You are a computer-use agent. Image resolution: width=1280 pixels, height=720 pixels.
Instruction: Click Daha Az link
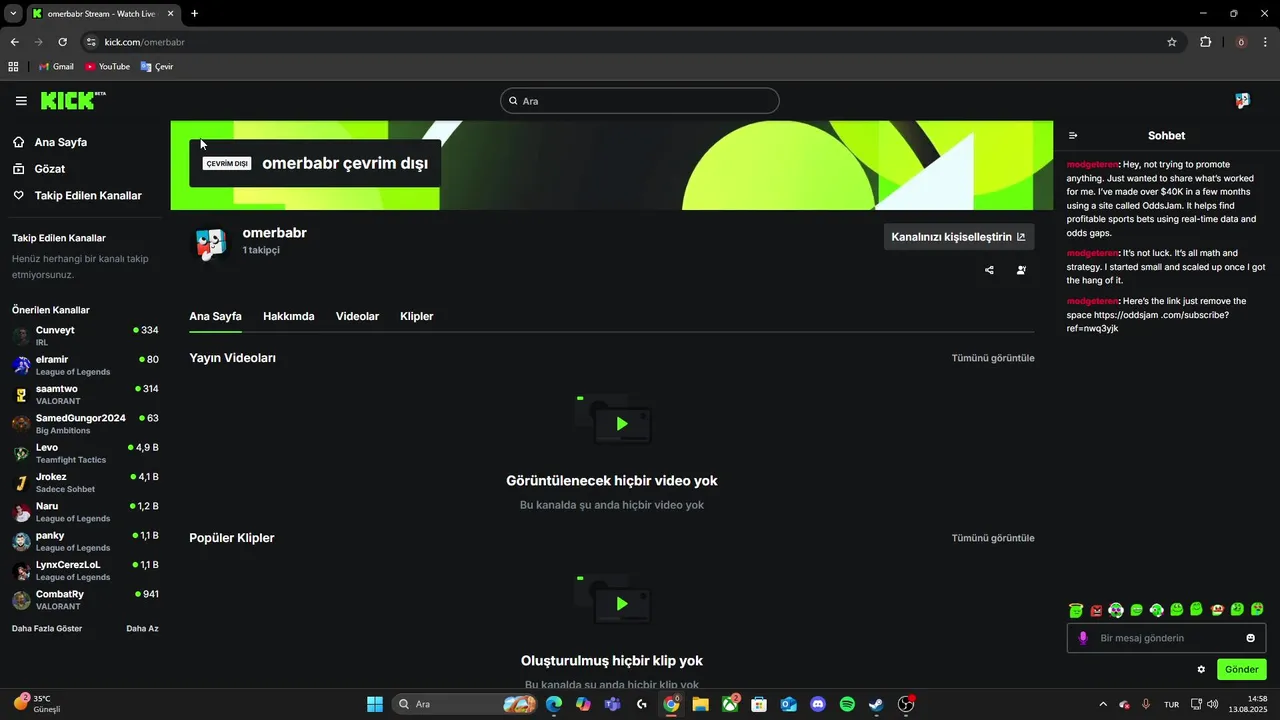click(x=142, y=629)
